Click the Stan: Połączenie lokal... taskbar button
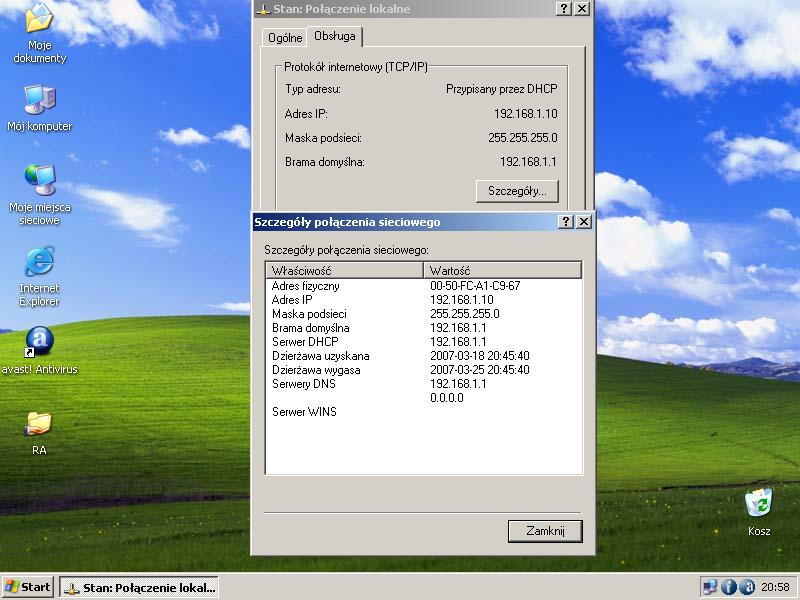This screenshot has width=800, height=600. (x=139, y=587)
